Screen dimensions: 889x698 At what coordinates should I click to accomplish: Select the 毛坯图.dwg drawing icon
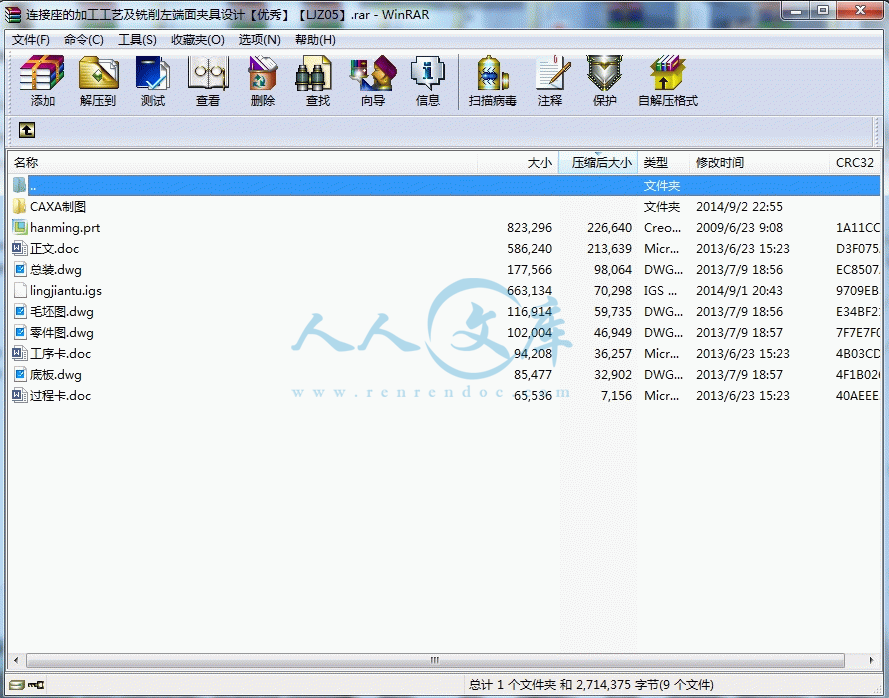20,311
